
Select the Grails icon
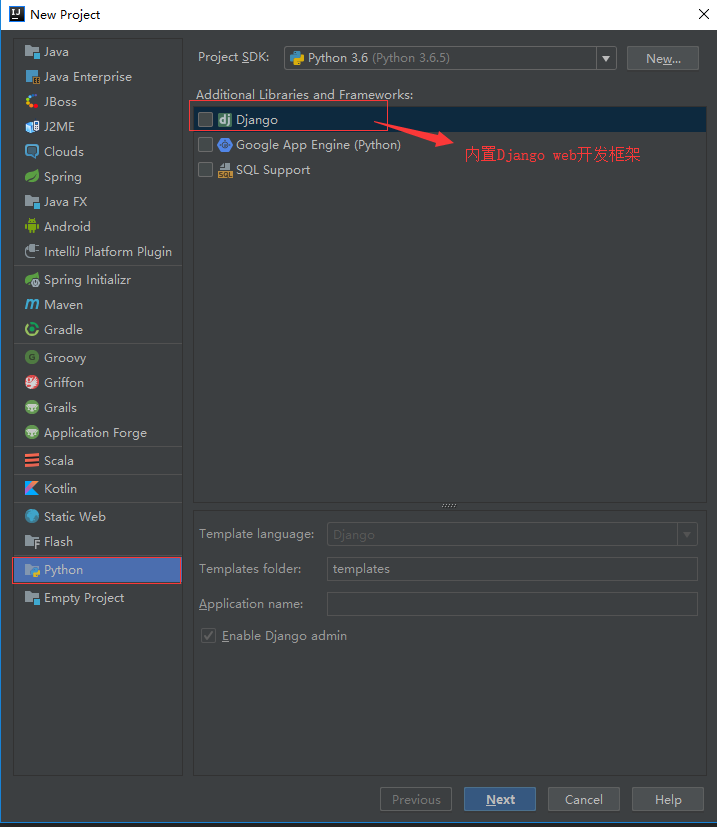tap(32, 408)
